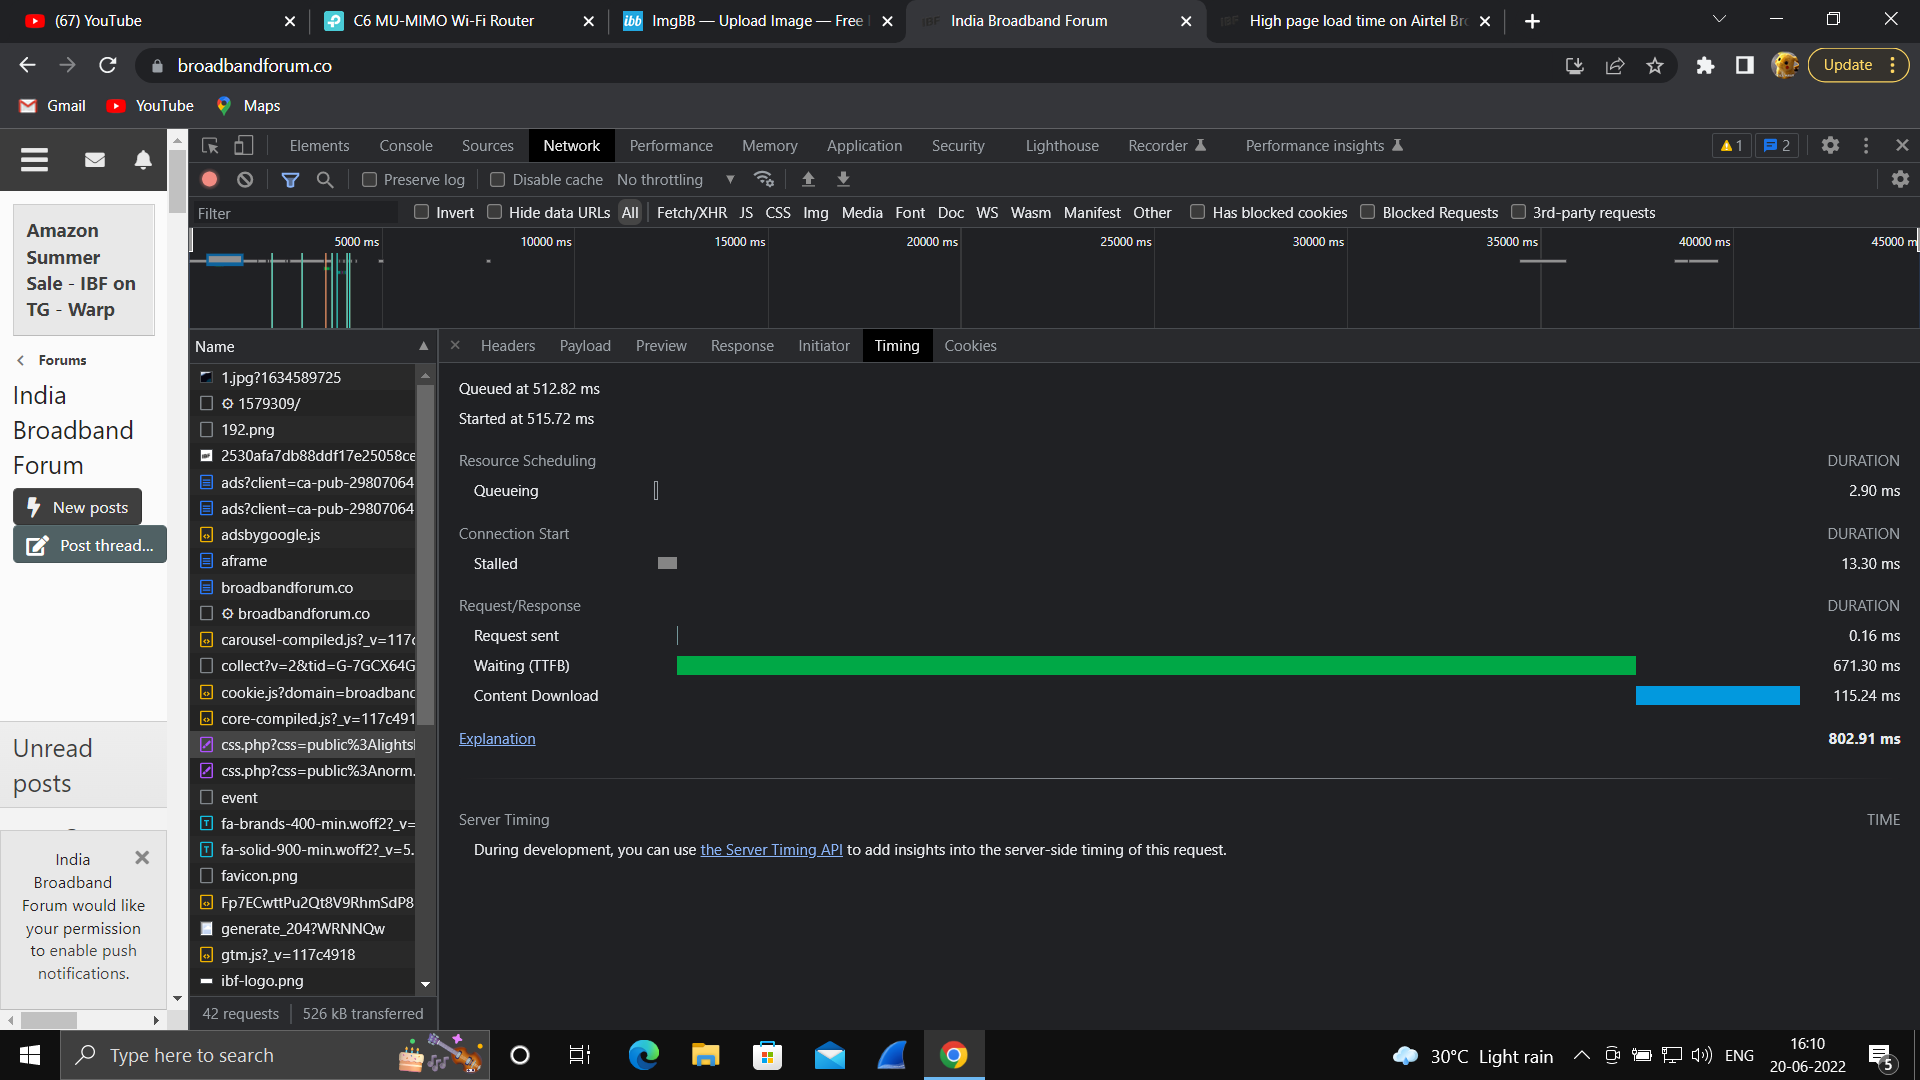Check Hide data URLs option

click(495, 212)
